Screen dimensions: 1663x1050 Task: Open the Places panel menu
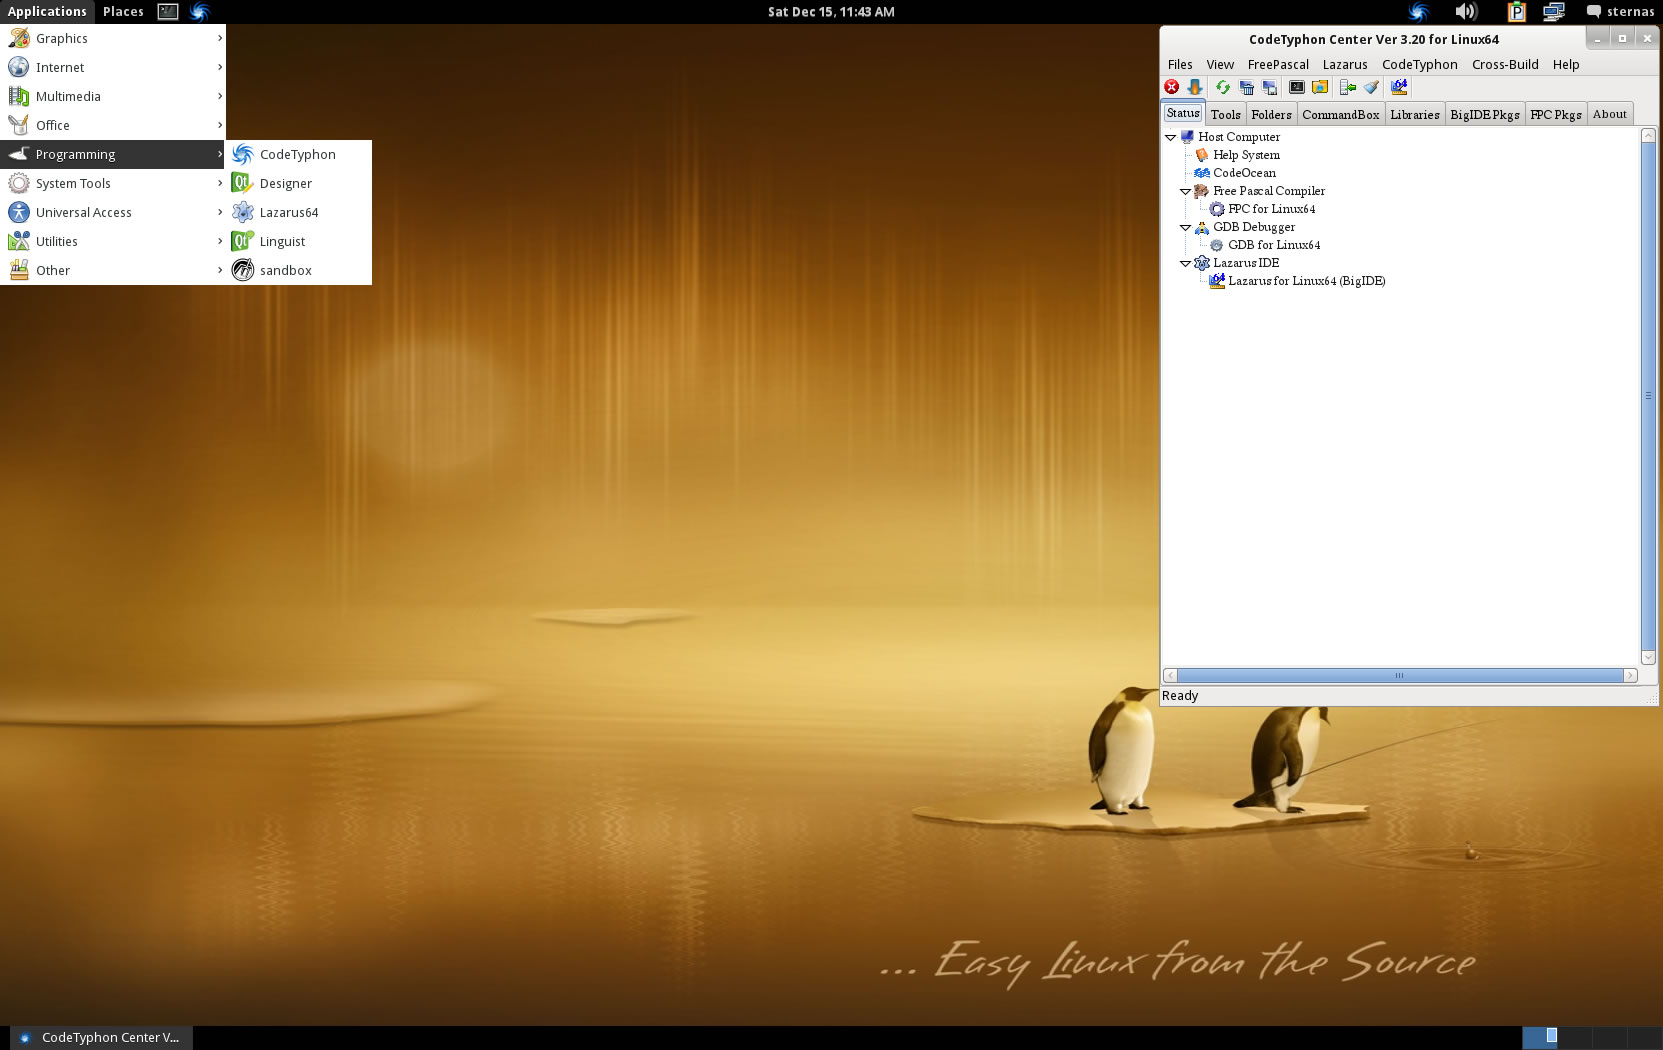click(x=123, y=12)
